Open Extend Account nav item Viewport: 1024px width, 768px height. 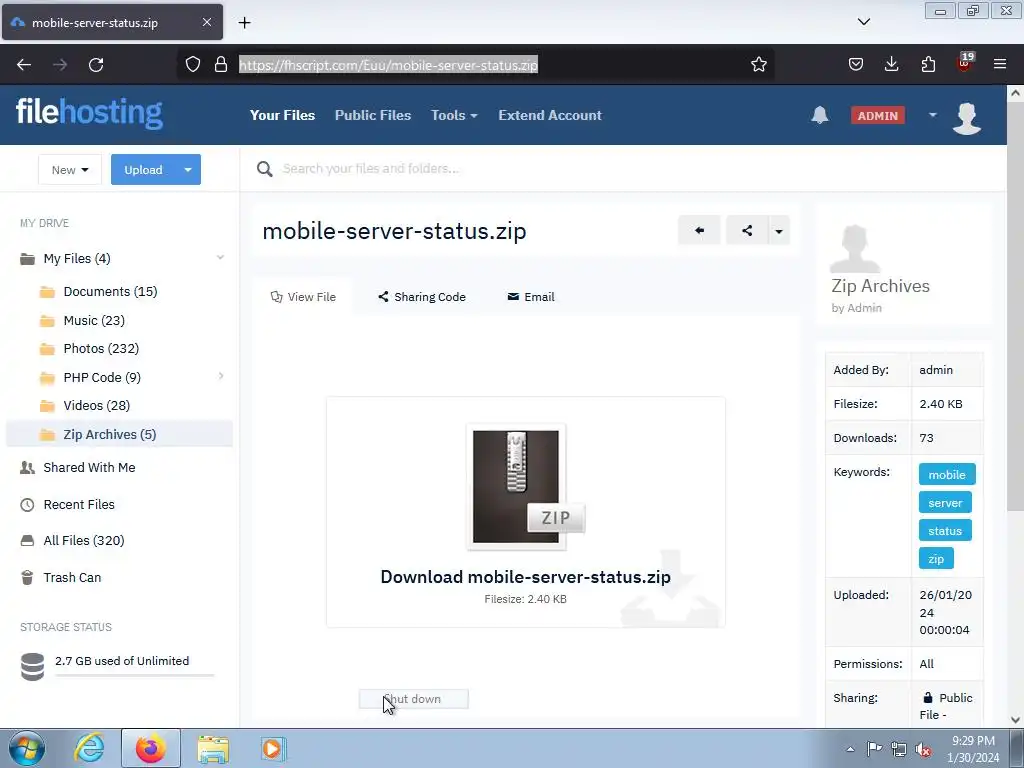point(550,115)
